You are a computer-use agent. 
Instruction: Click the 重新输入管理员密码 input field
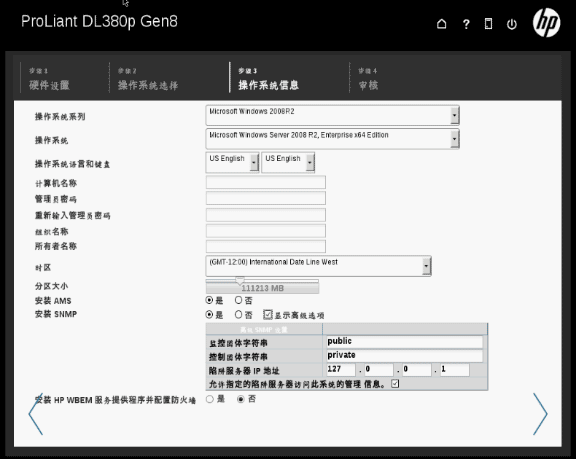[x=266, y=215]
